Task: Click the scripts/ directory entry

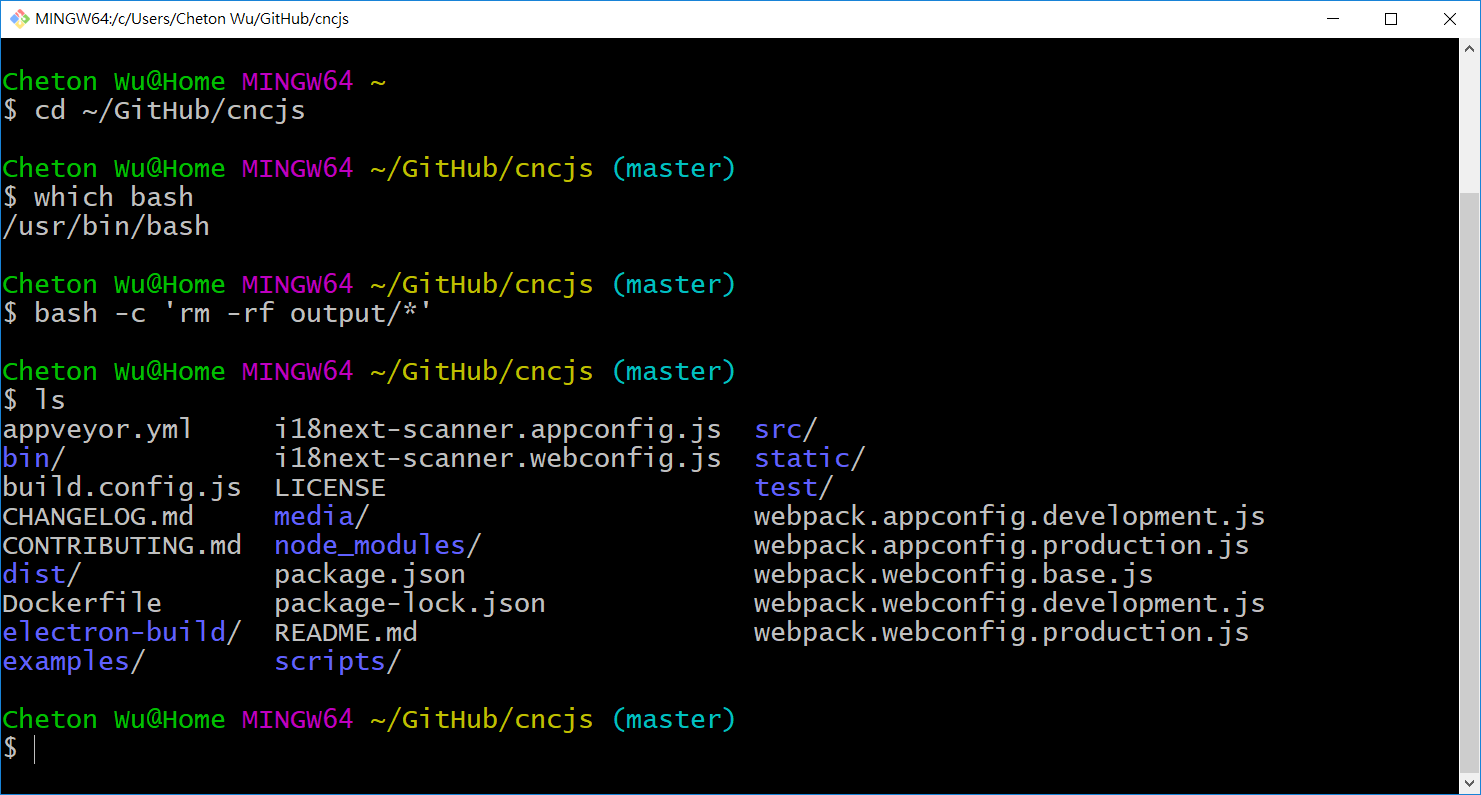Action: click(x=337, y=662)
